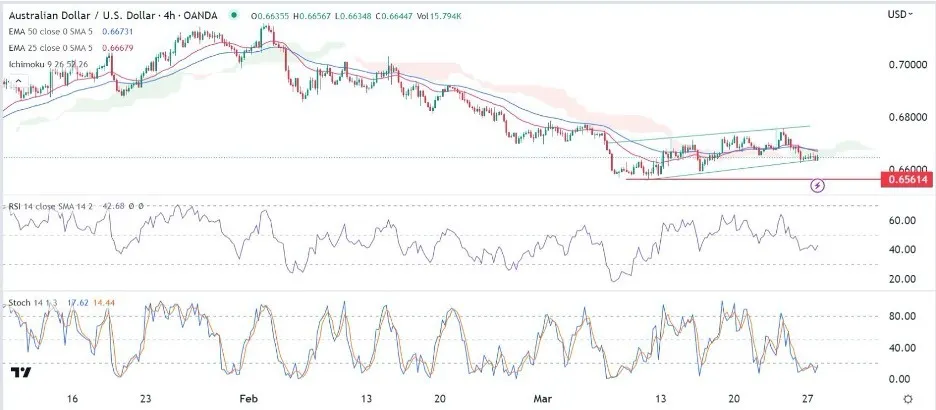
Task: Open chart settings gear icon
Action: tap(908, 399)
